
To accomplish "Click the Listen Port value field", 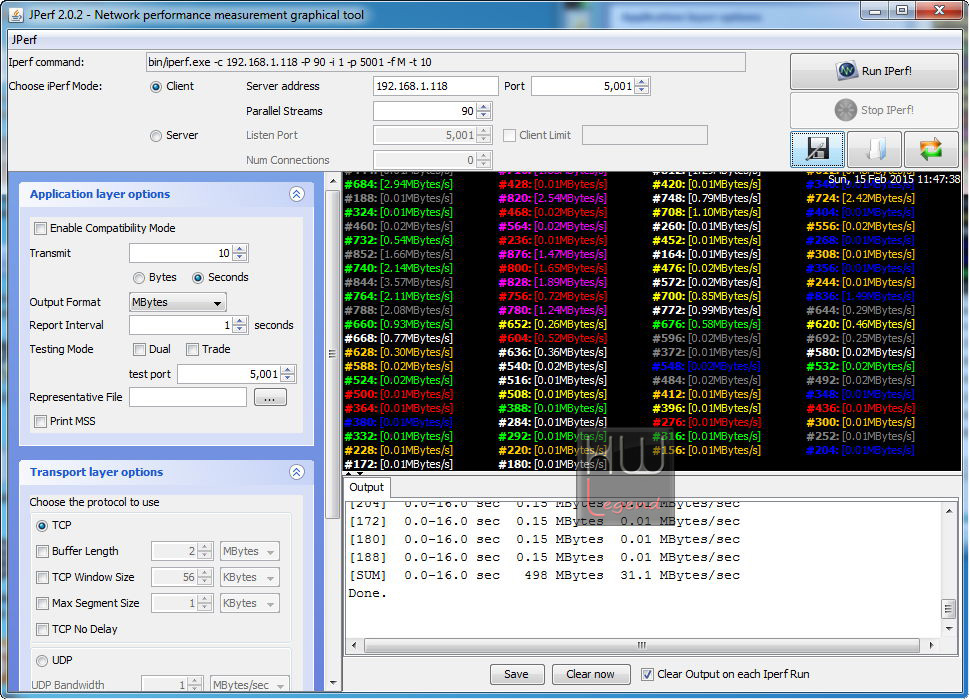I will click(x=425, y=135).
